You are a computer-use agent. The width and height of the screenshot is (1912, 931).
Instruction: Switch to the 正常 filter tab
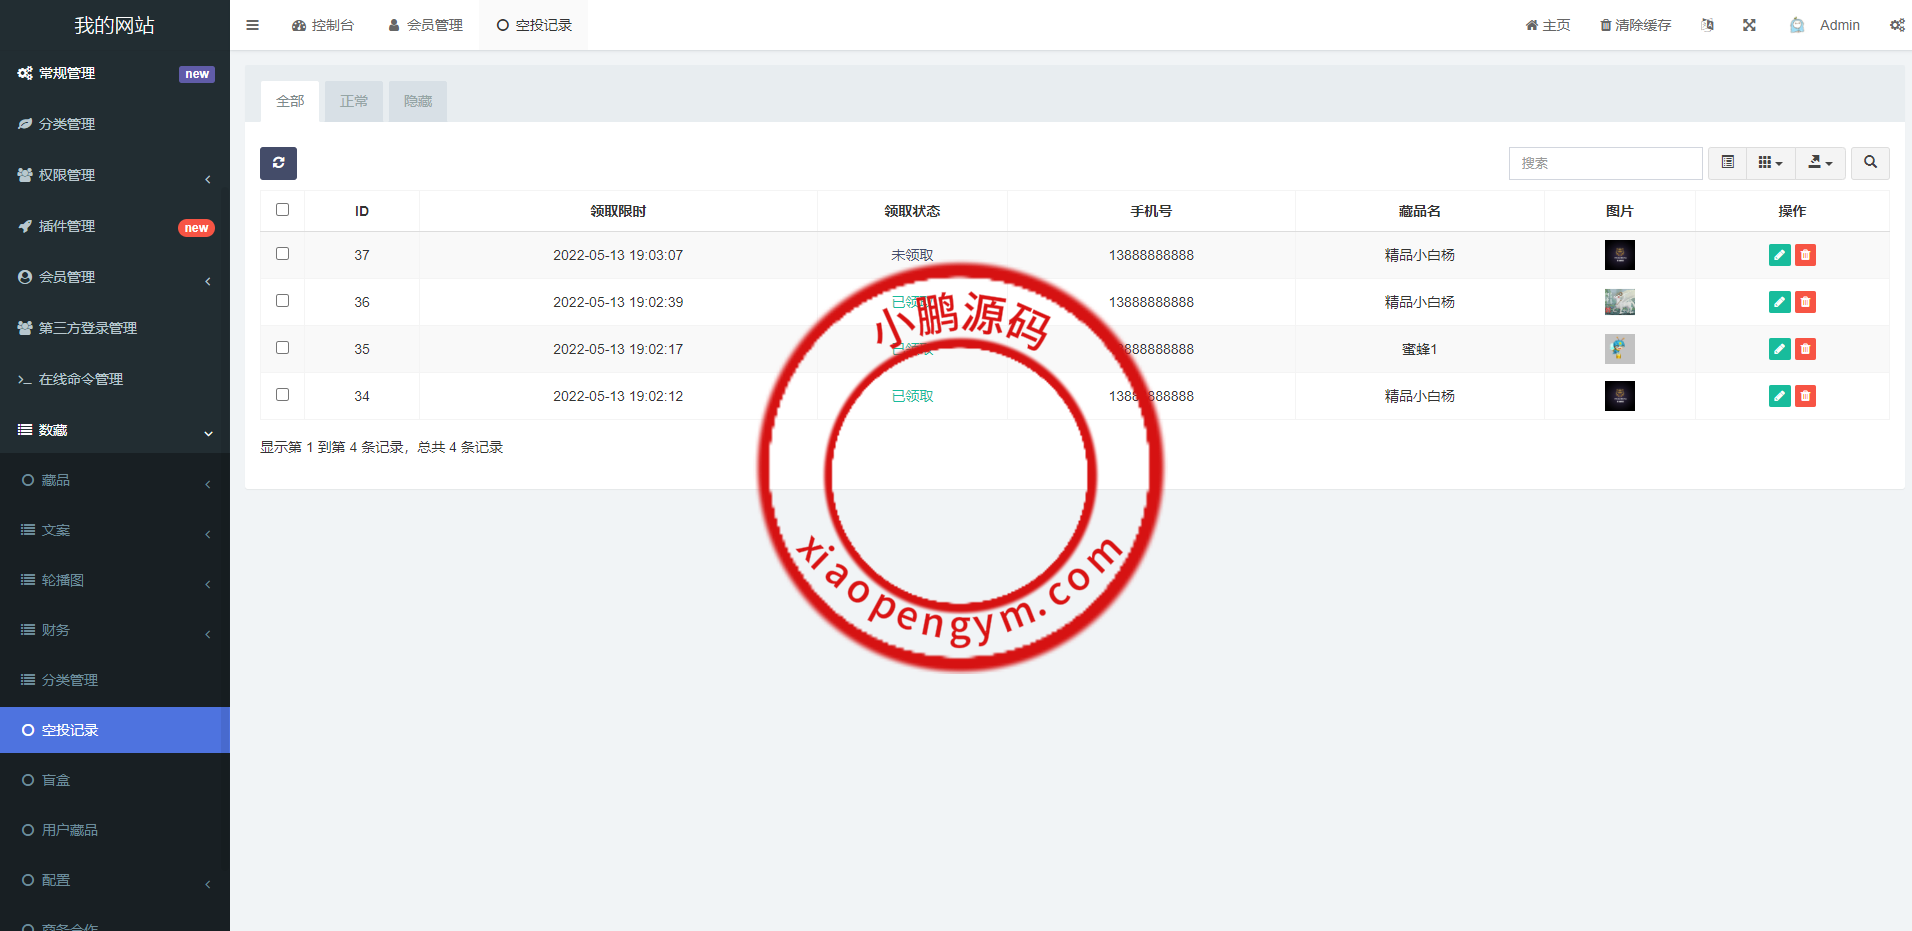pos(353,101)
